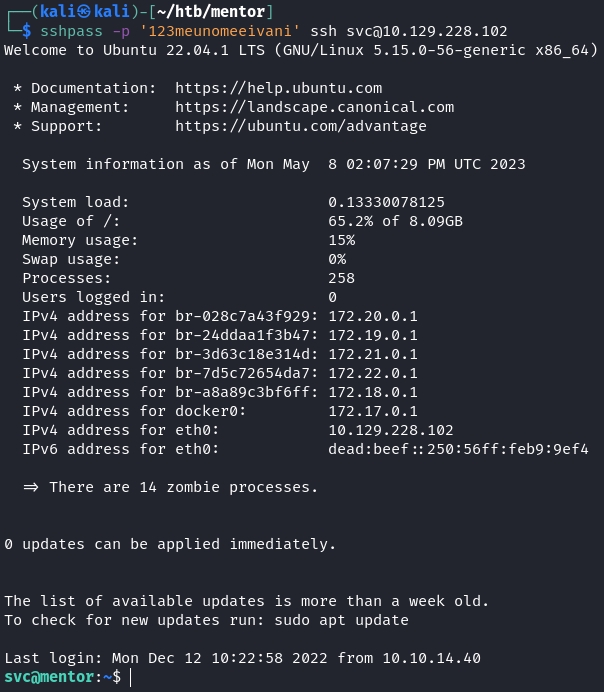Click the br-028c7a43f929 address 172.20.0.1

click(373, 316)
